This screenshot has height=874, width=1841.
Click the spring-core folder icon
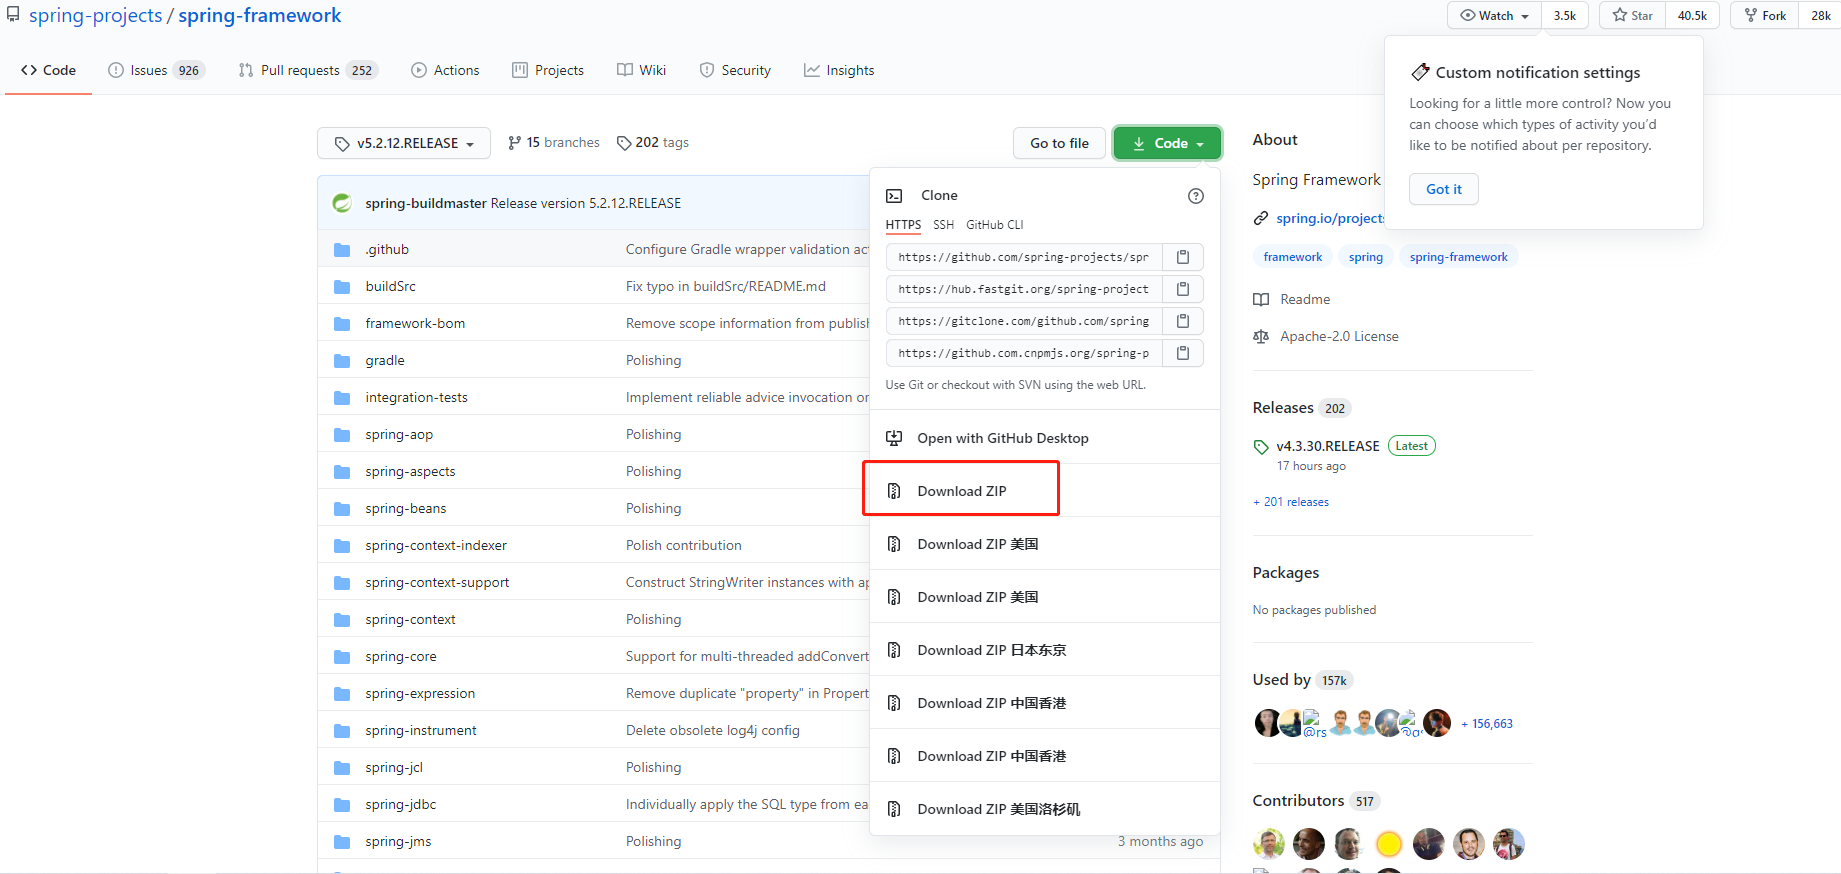[342, 657]
